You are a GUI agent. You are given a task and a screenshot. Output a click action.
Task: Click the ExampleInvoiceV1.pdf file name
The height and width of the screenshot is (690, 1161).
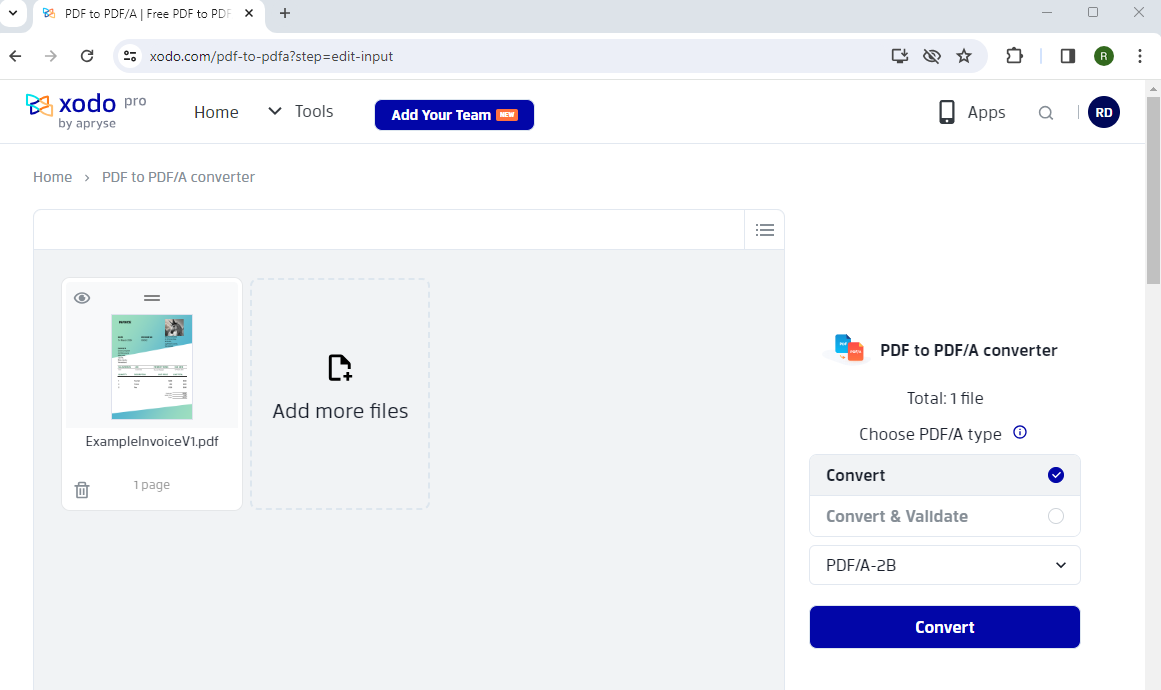pos(152,441)
